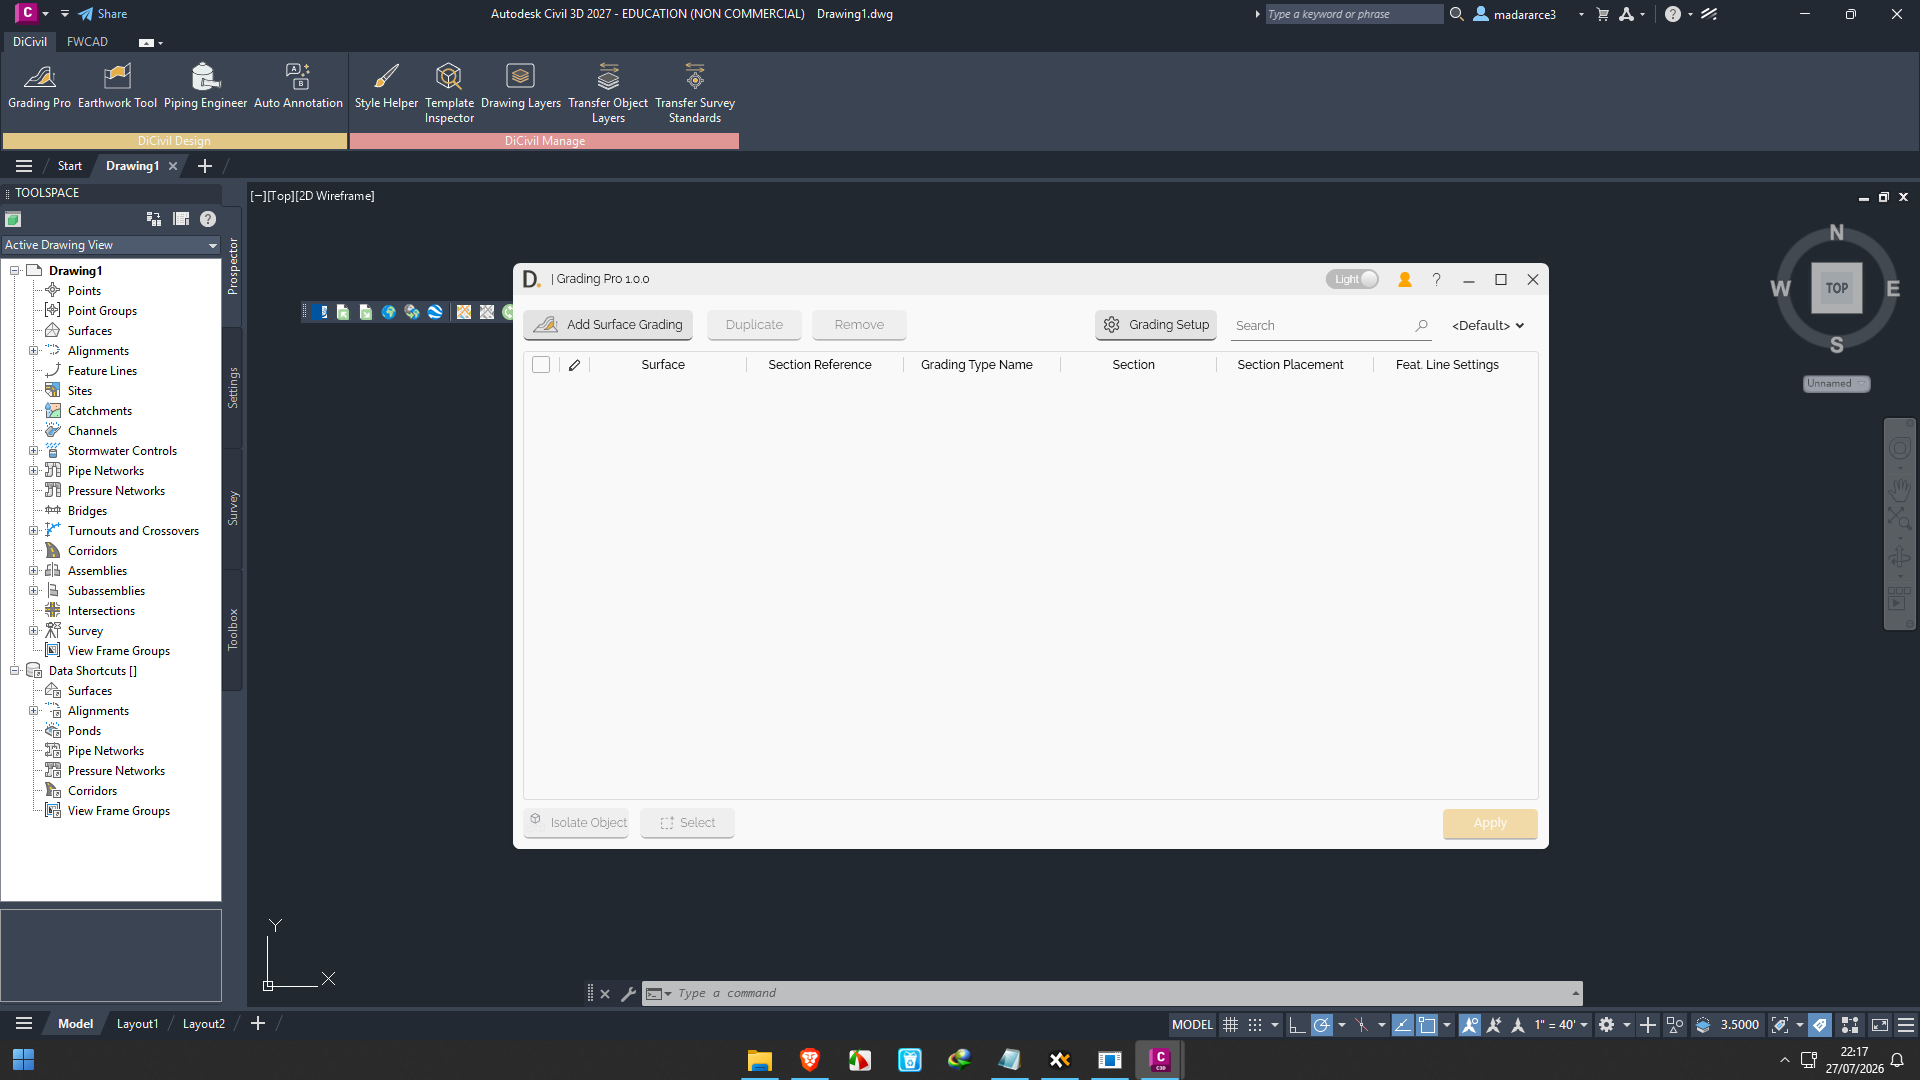Viewport: 1920px width, 1080px height.
Task: Expand the Pipe Networks node under Drawing1
Action: [33, 471]
